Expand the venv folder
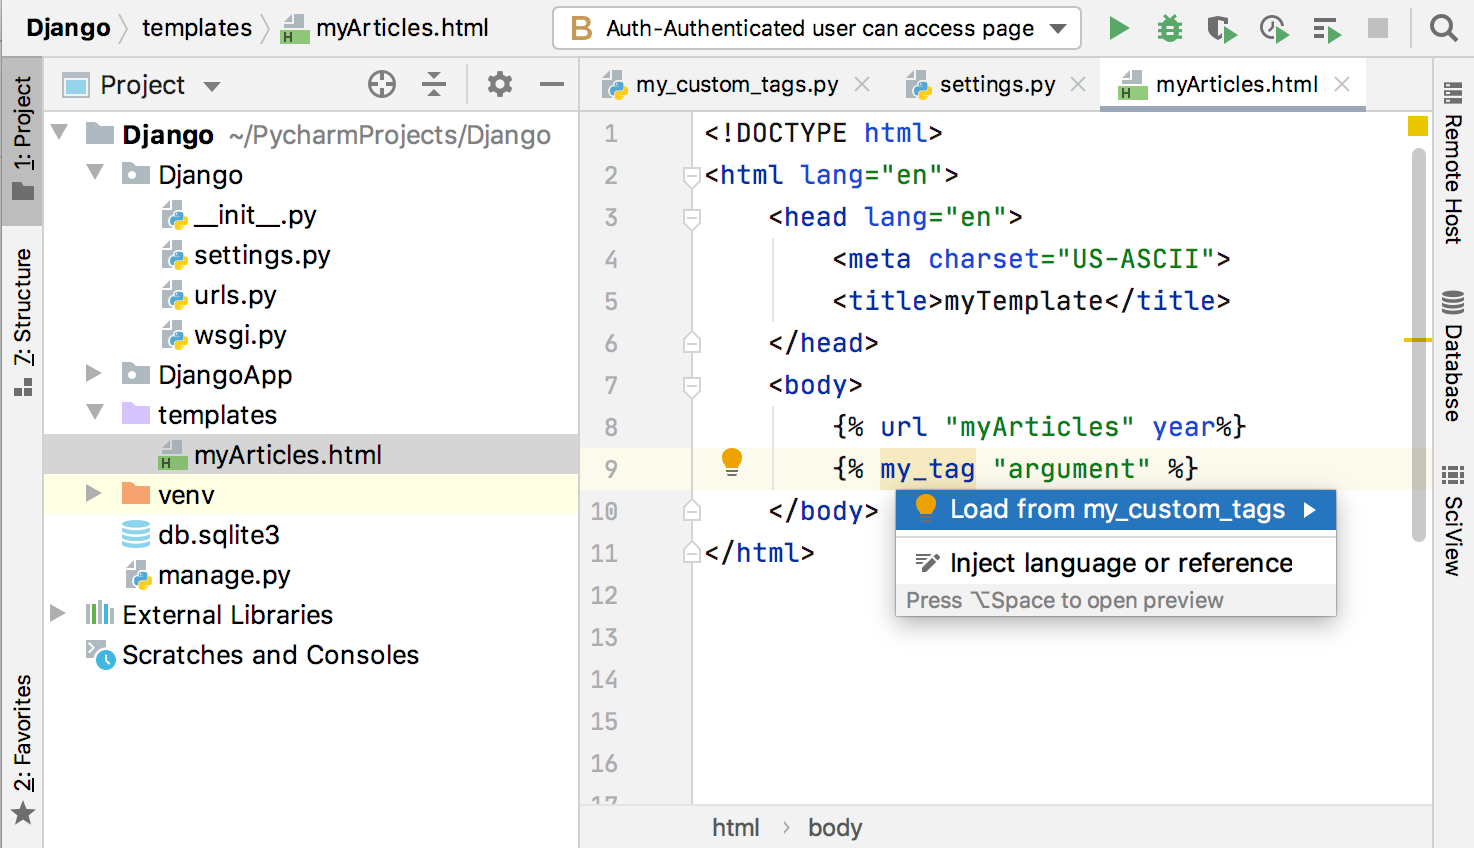The height and width of the screenshot is (848, 1474). (x=94, y=494)
